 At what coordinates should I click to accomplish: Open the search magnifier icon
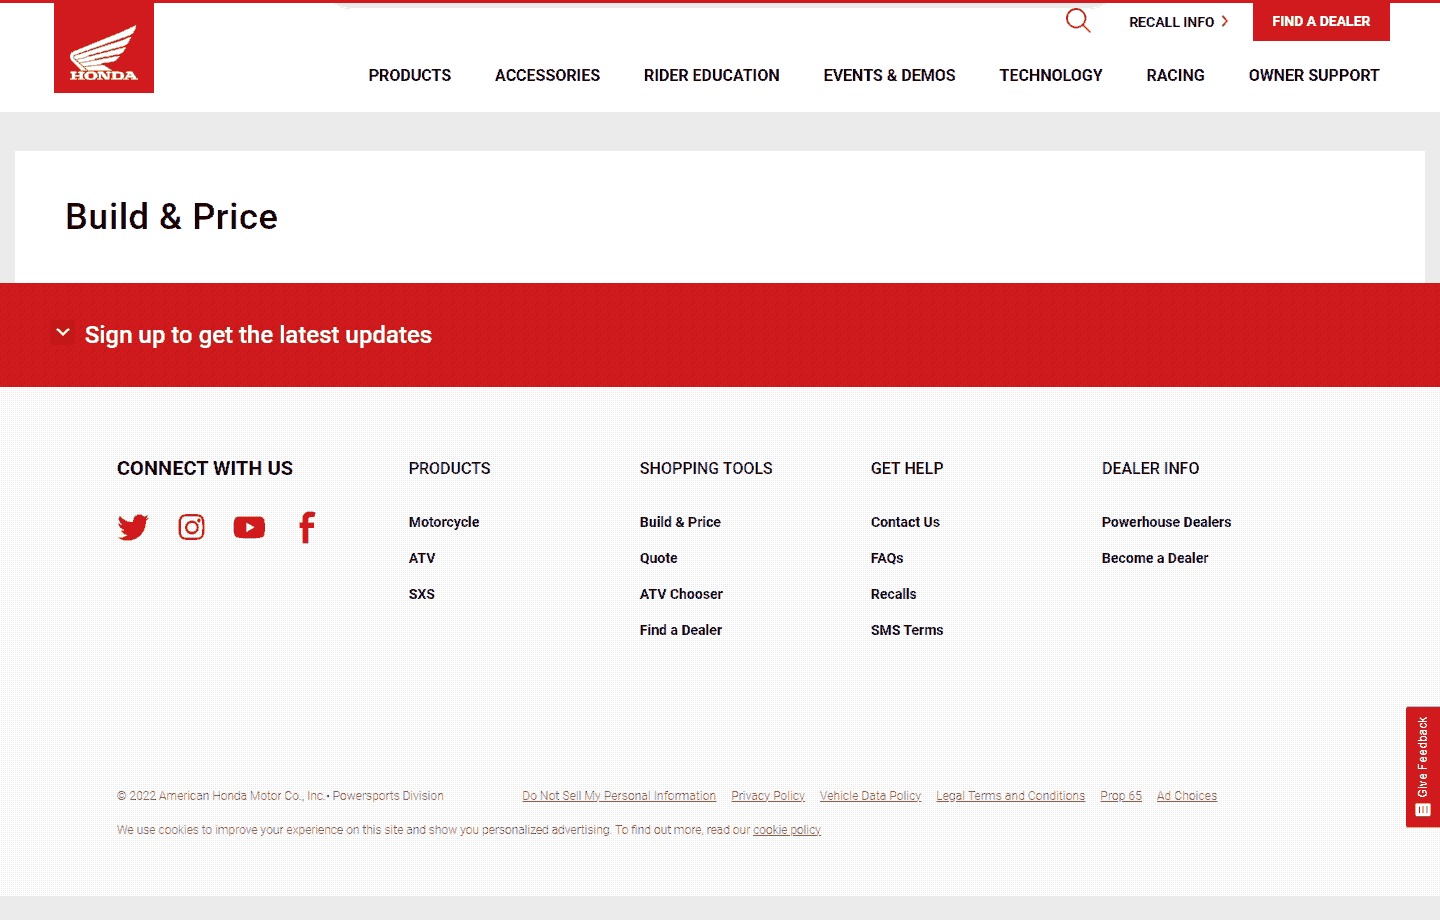1077,21
